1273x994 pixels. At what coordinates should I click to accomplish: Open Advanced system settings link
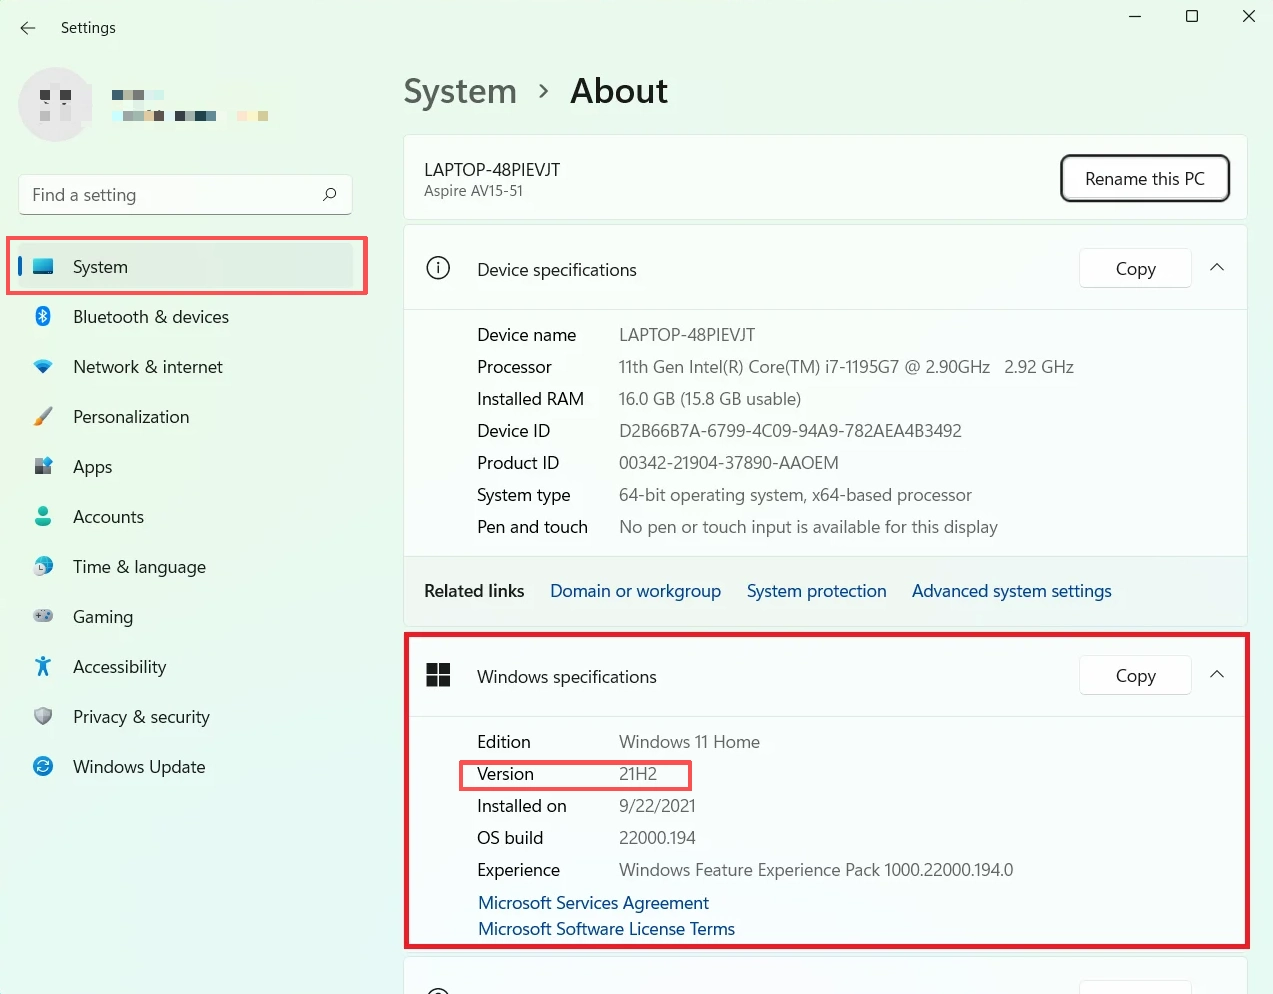point(1011,591)
